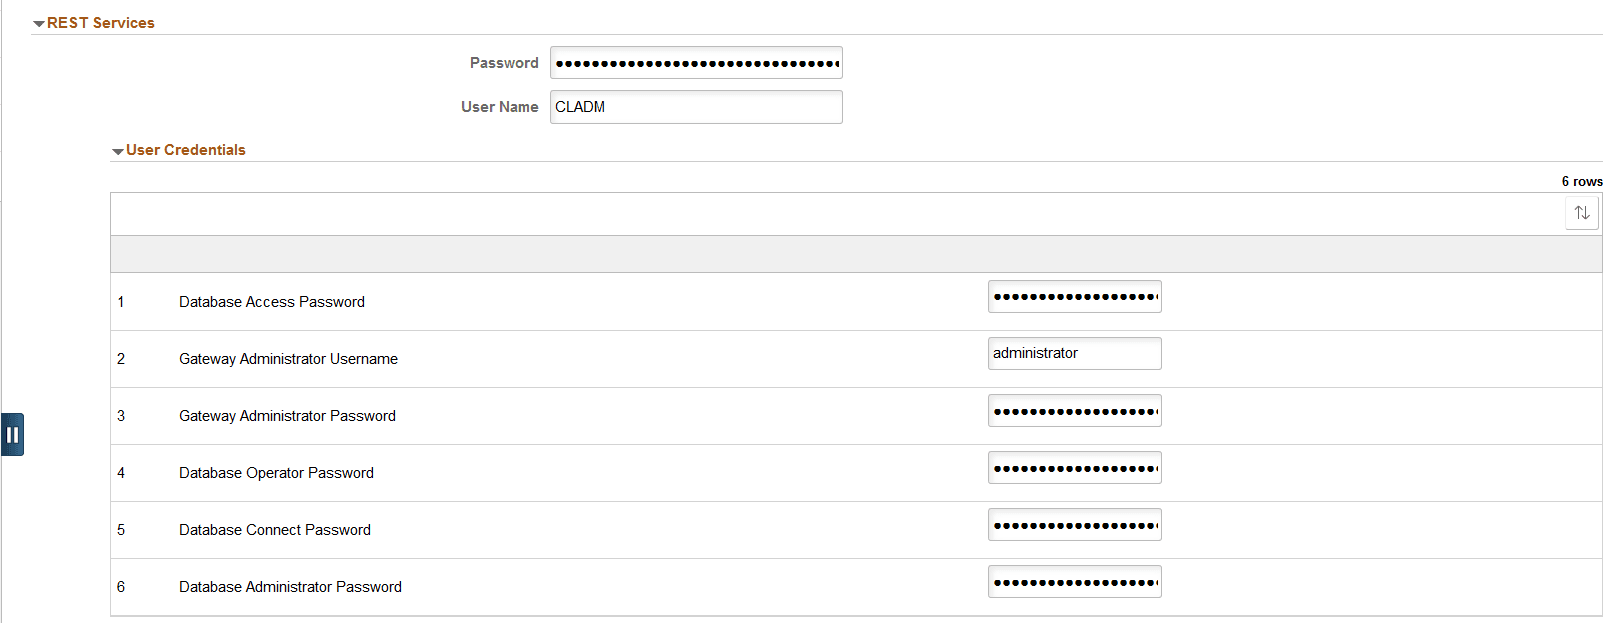Select the Gateway Administrator Username field
This screenshot has width=1615, height=623.
[1074, 353]
